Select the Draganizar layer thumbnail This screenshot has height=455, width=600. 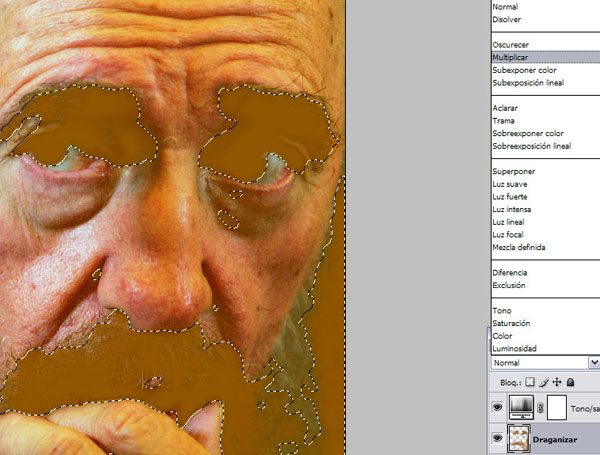click(519, 439)
